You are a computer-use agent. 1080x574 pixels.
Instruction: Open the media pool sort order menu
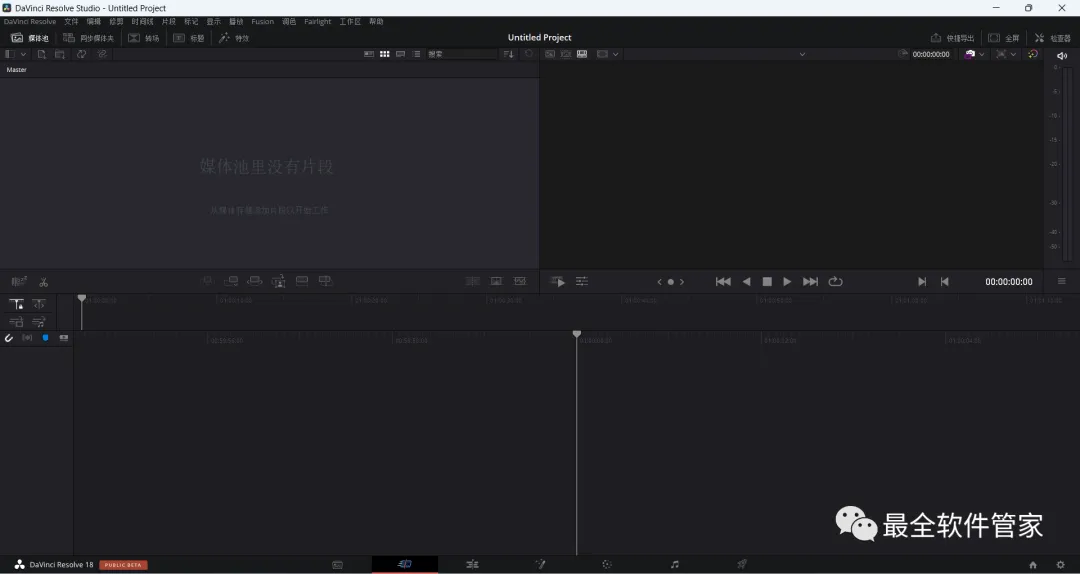click(508, 54)
